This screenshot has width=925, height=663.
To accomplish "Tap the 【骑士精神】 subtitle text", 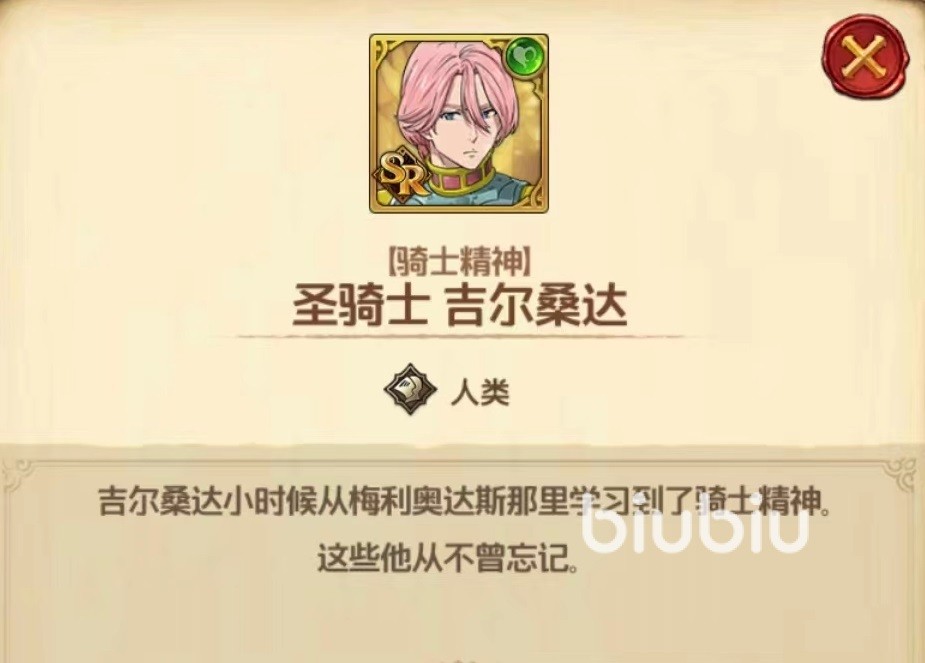I will point(459,261).
